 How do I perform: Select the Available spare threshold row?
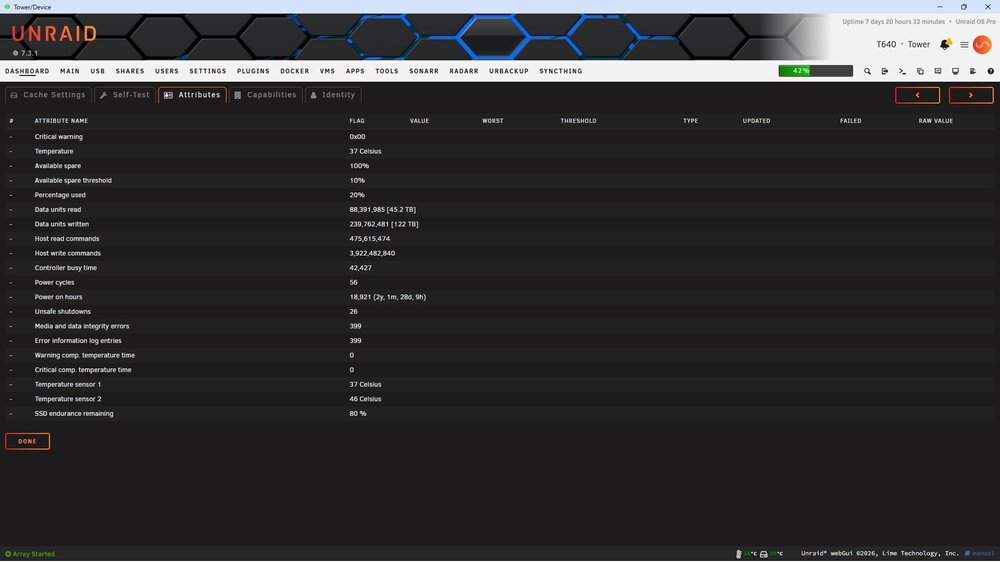tap(500, 181)
